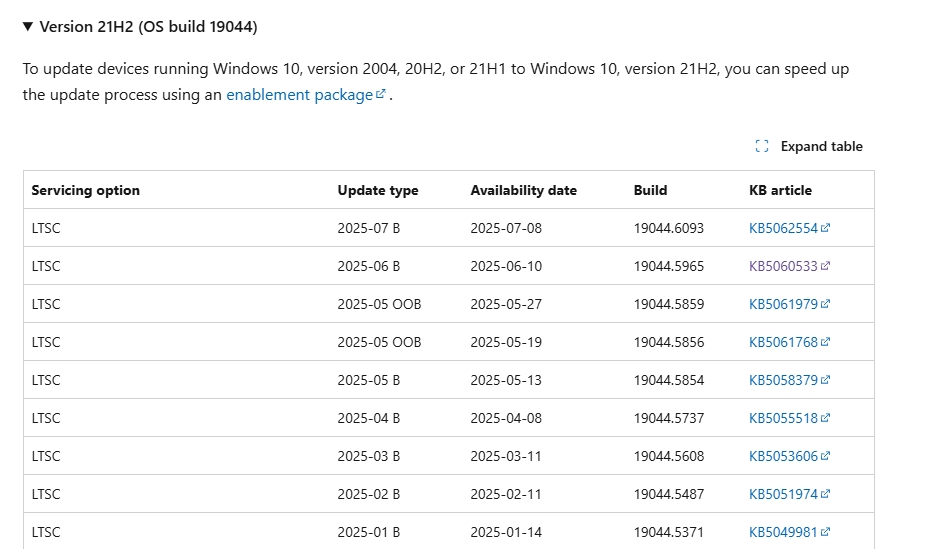Open KB5051974 article link

pos(789,494)
